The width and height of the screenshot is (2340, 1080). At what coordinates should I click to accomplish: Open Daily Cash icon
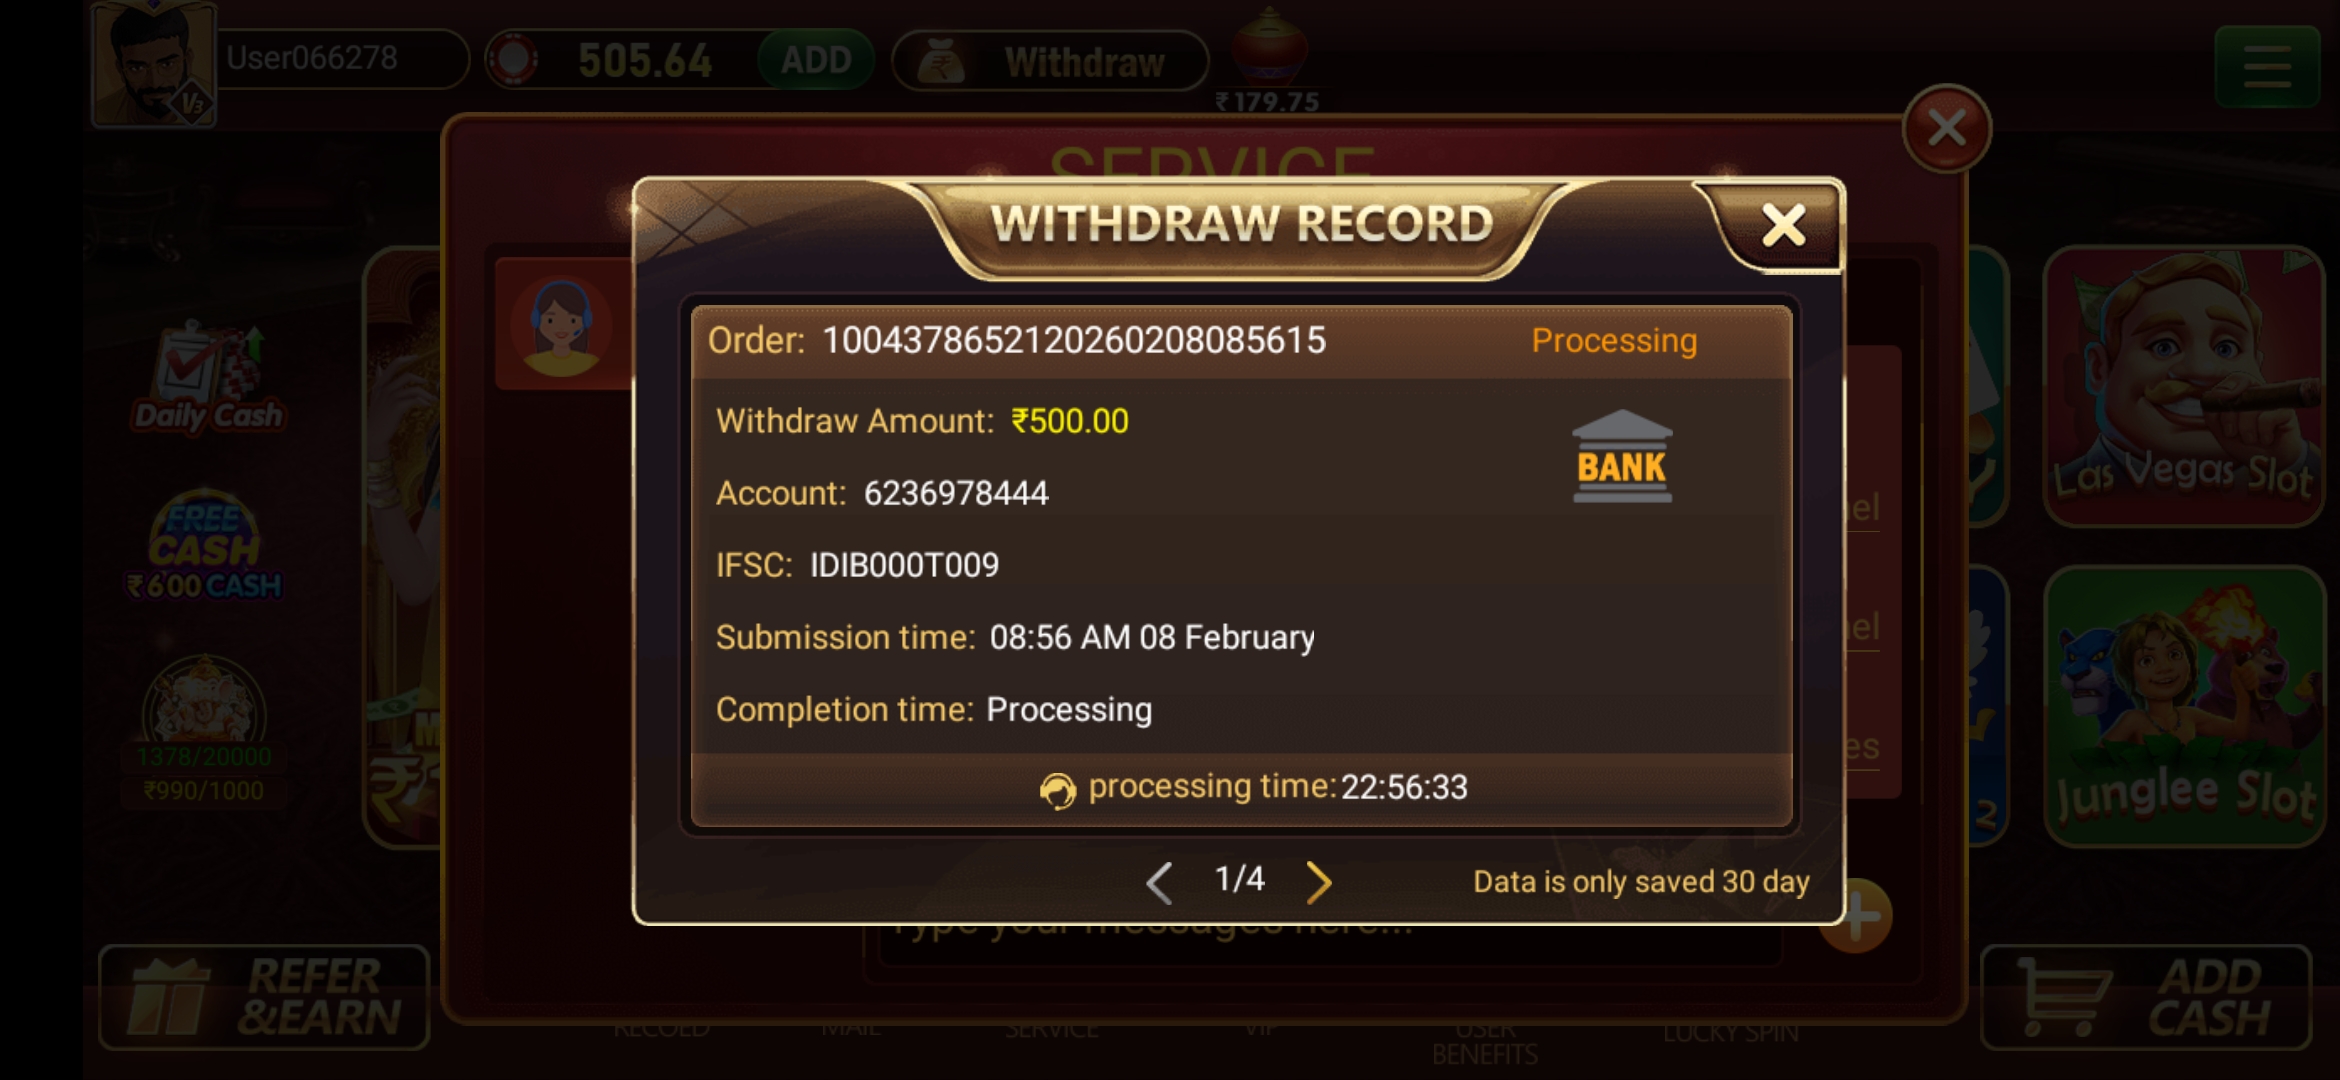tap(208, 378)
